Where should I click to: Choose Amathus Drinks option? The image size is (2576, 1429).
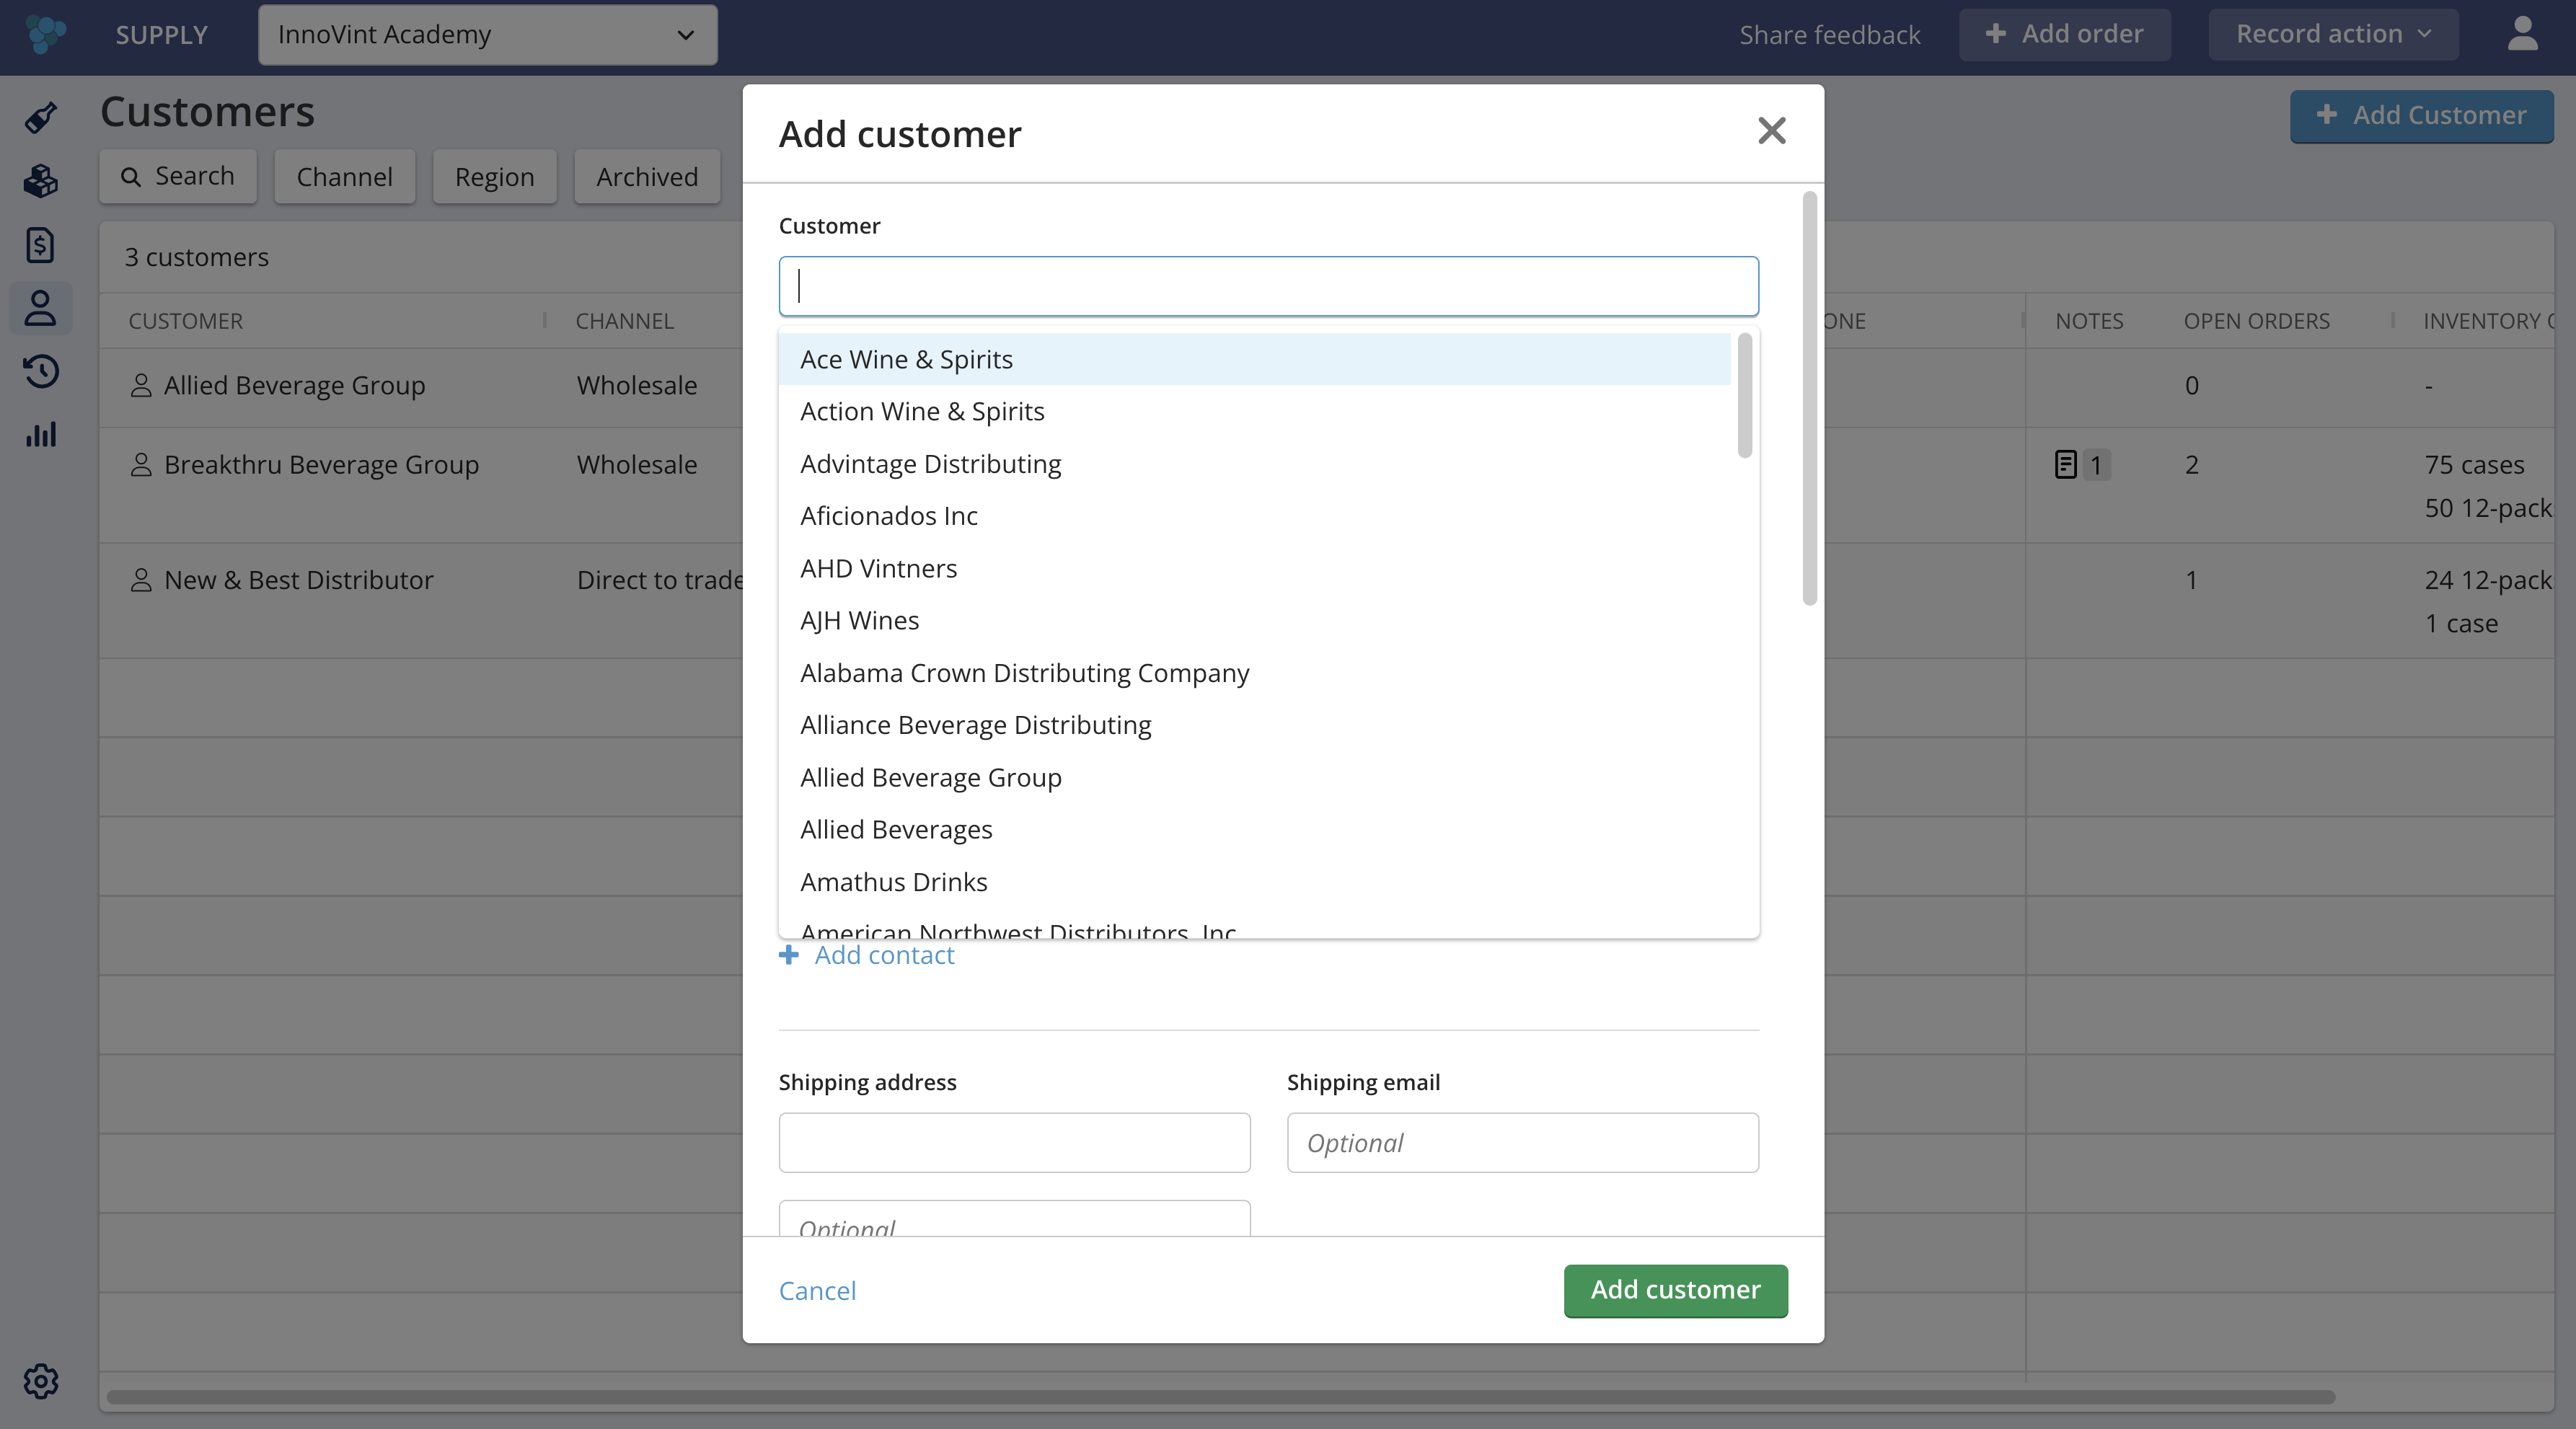point(1254,882)
